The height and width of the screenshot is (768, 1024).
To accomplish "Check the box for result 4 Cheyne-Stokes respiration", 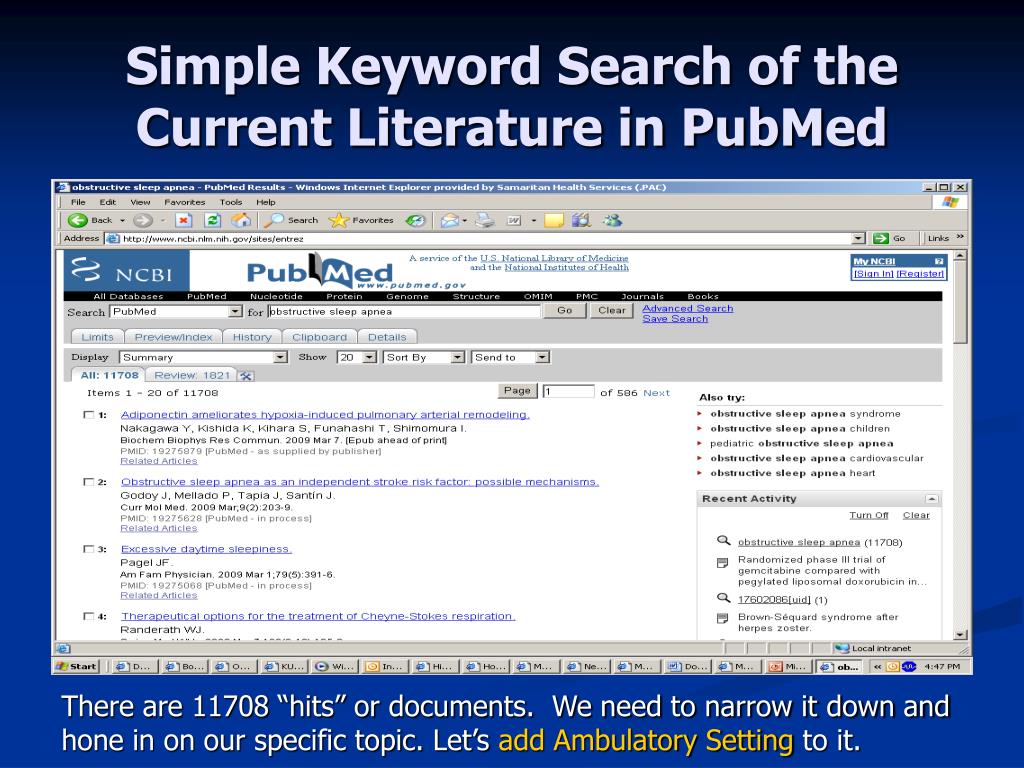I will (89, 616).
